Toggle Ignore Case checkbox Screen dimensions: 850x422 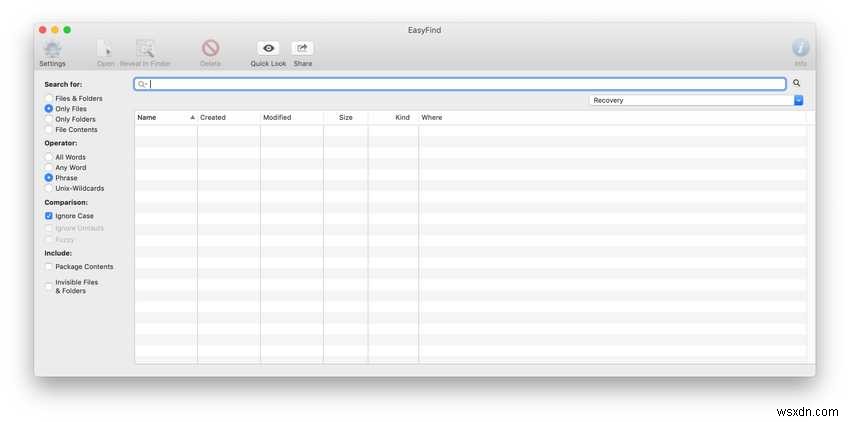coord(49,216)
